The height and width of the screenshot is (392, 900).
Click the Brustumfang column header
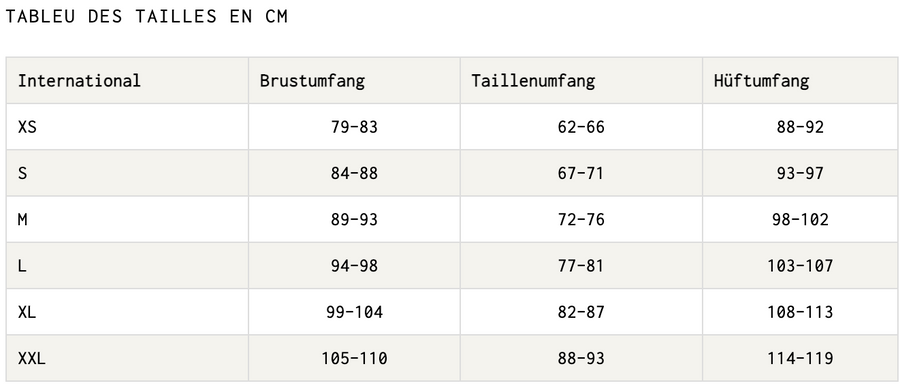354,80
